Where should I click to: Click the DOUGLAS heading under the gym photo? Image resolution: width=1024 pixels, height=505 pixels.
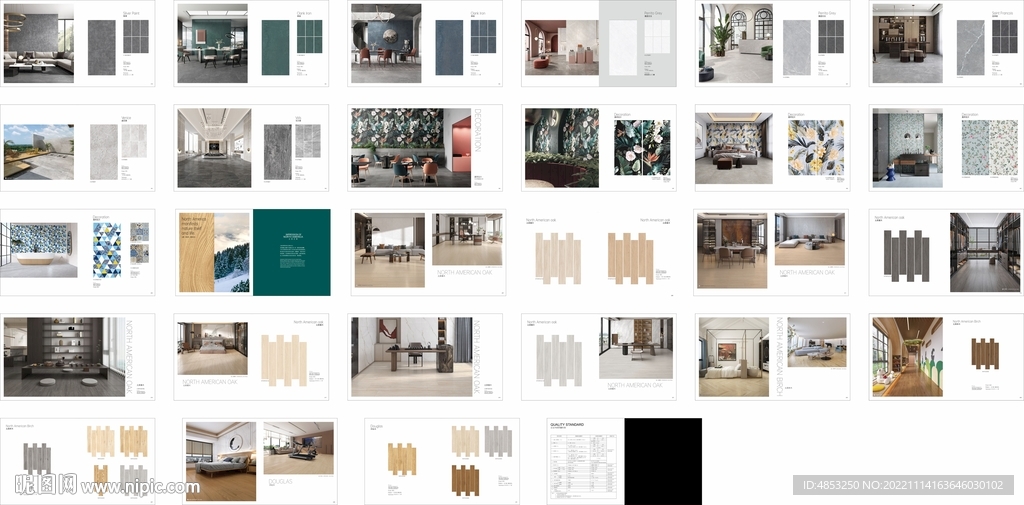[281, 481]
